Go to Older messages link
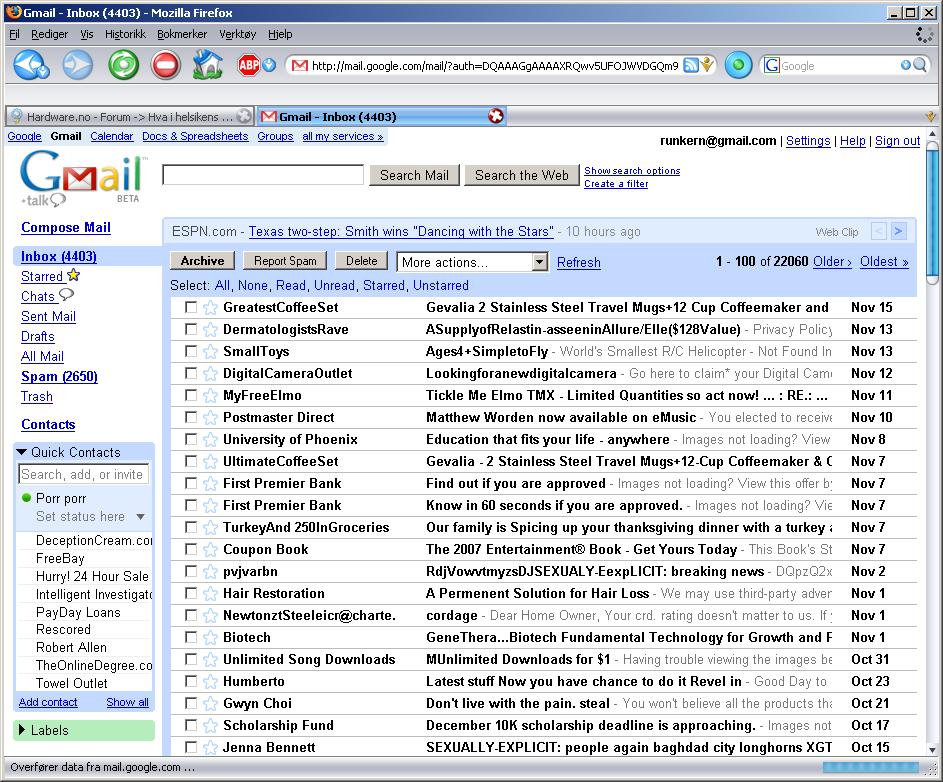Screen dimensions: 943x782 (x=832, y=262)
